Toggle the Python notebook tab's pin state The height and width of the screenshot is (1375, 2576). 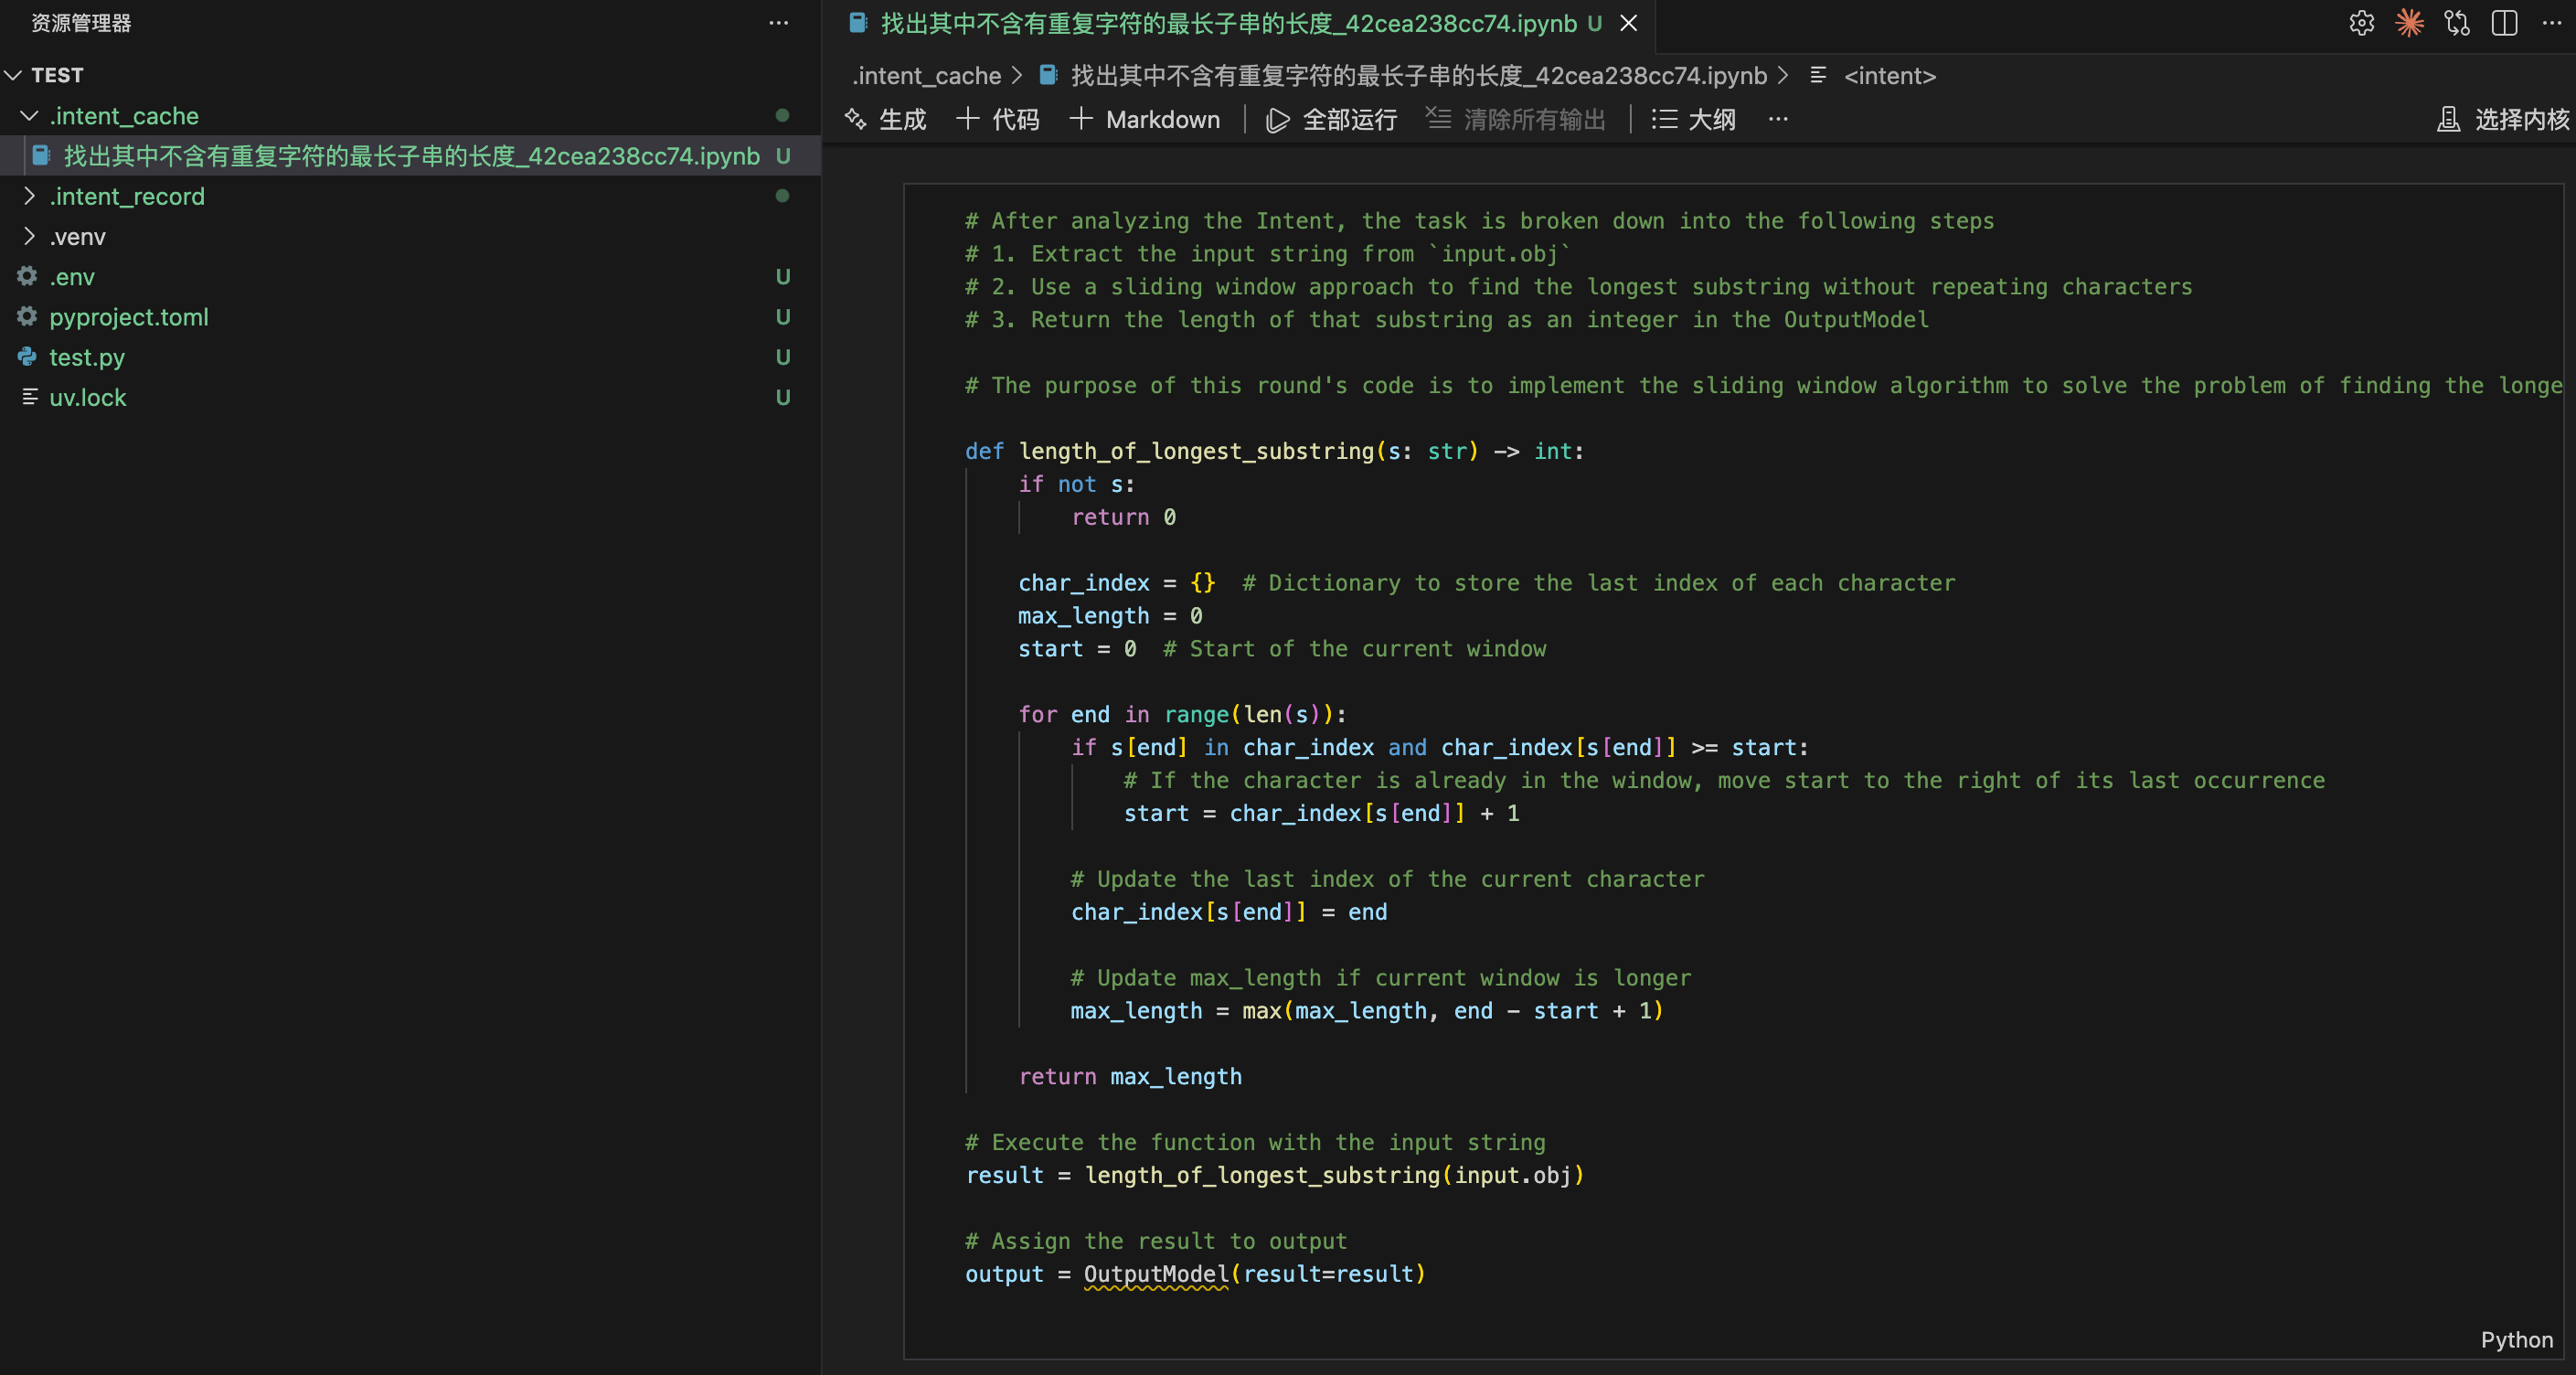pos(1629,23)
